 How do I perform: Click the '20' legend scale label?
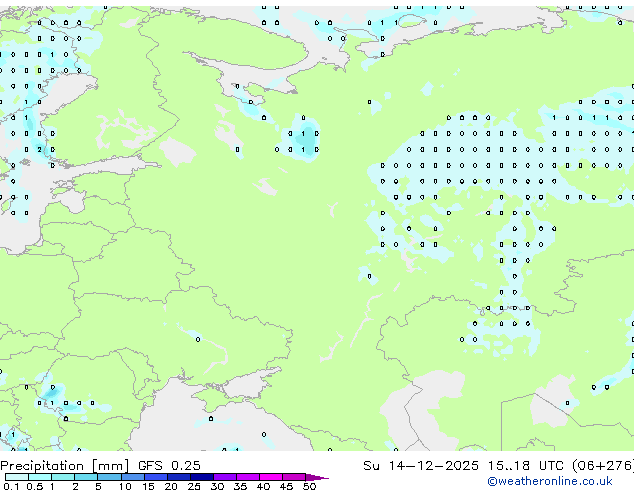tap(171, 486)
